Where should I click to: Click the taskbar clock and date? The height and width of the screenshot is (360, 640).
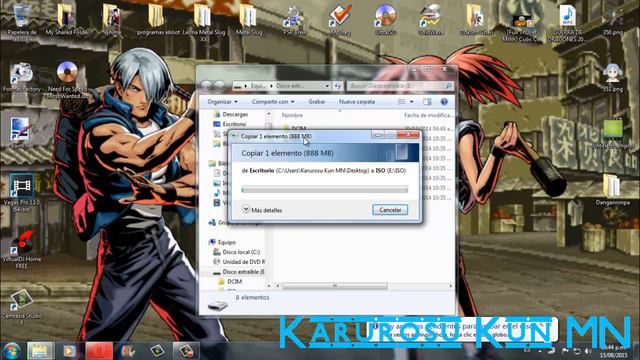pos(613,351)
